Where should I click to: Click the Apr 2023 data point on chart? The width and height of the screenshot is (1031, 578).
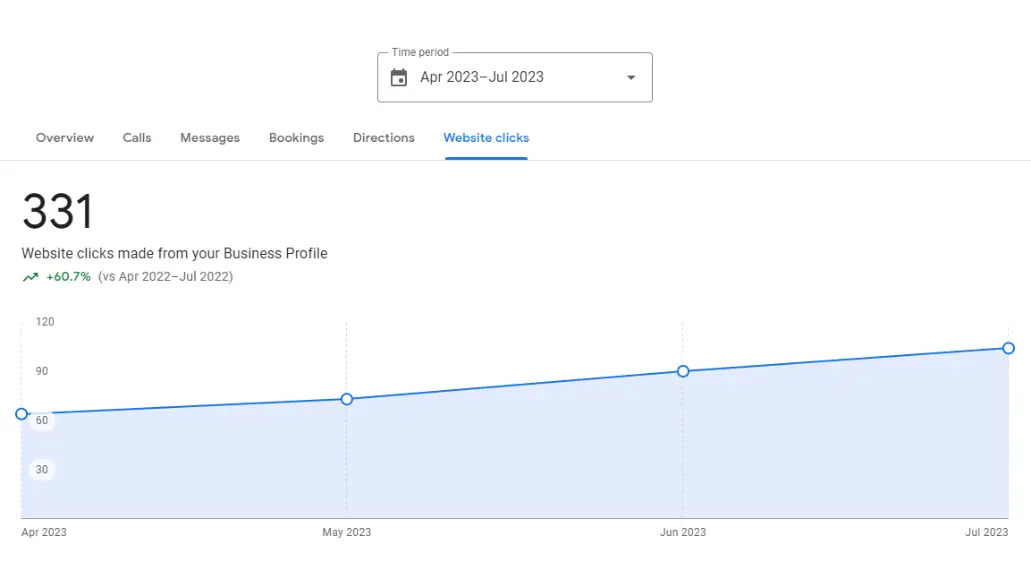tap(22, 414)
